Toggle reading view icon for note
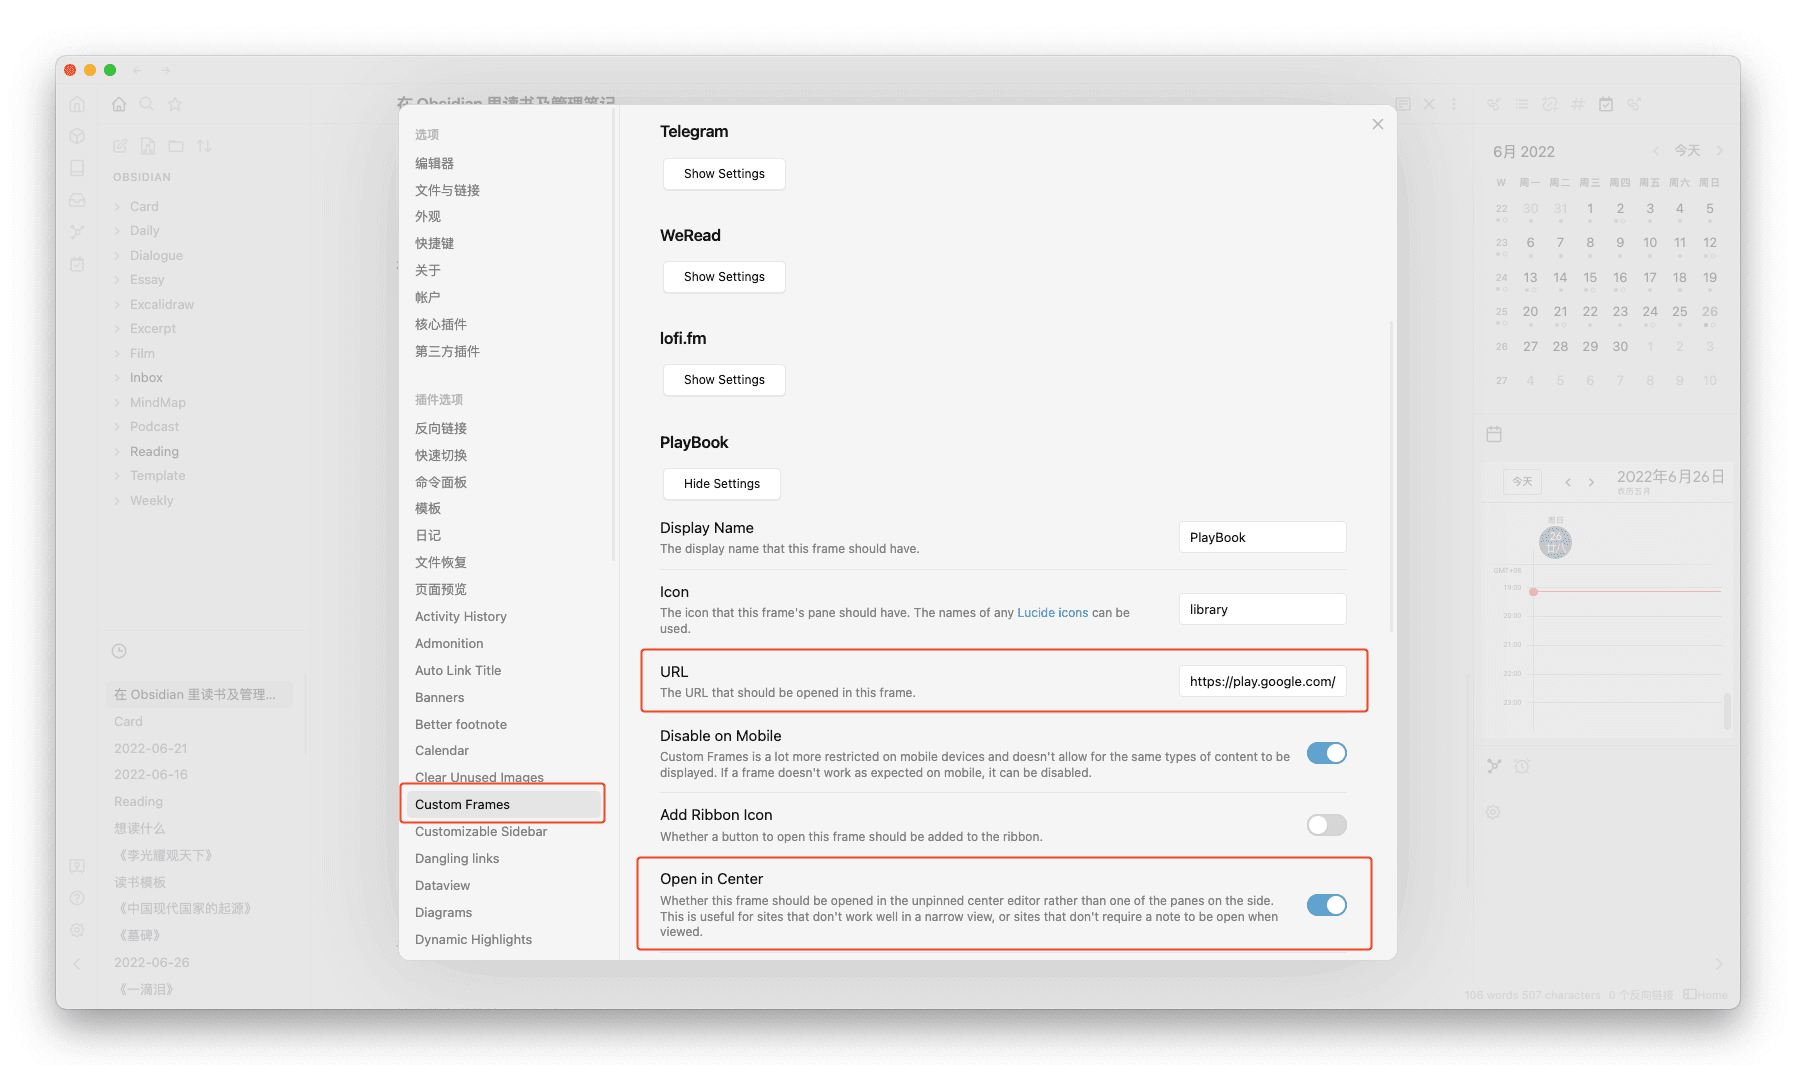The width and height of the screenshot is (1796, 1065). click(1403, 104)
